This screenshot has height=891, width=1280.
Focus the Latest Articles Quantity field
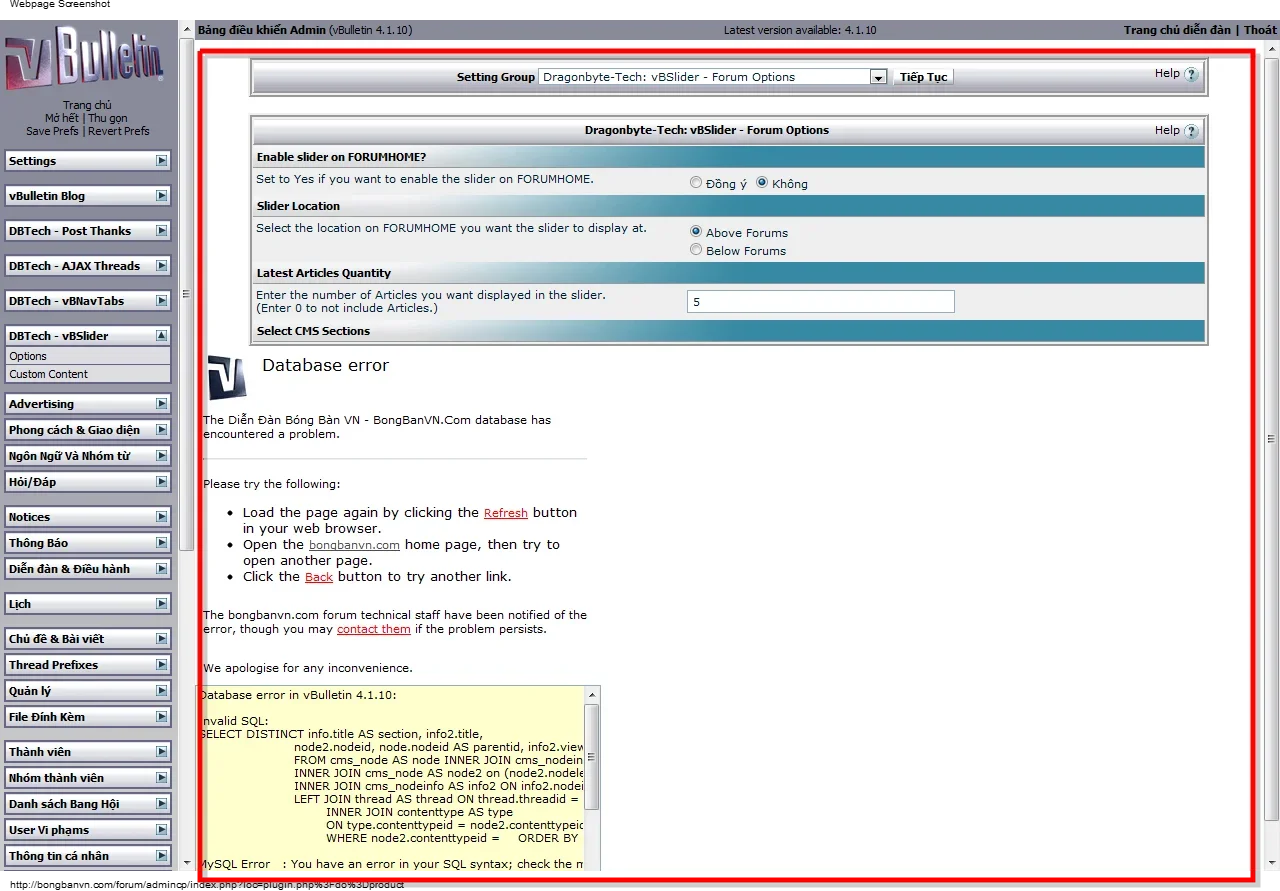click(x=821, y=301)
